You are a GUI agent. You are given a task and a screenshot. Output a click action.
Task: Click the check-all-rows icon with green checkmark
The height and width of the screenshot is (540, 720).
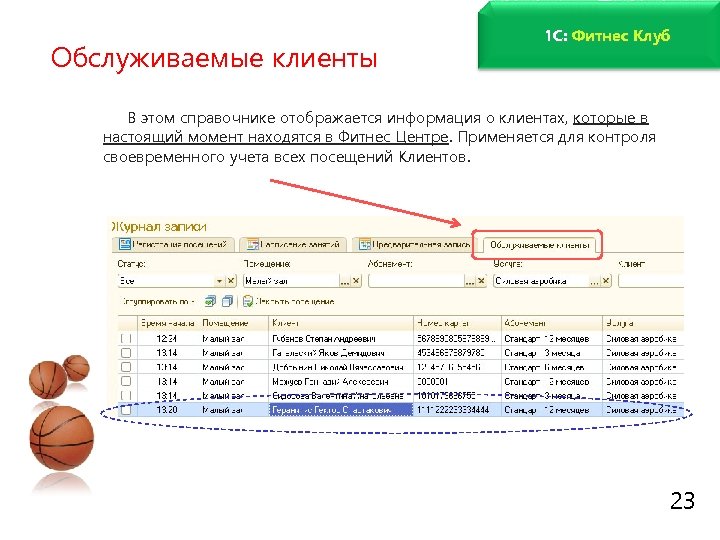click(x=210, y=301)
